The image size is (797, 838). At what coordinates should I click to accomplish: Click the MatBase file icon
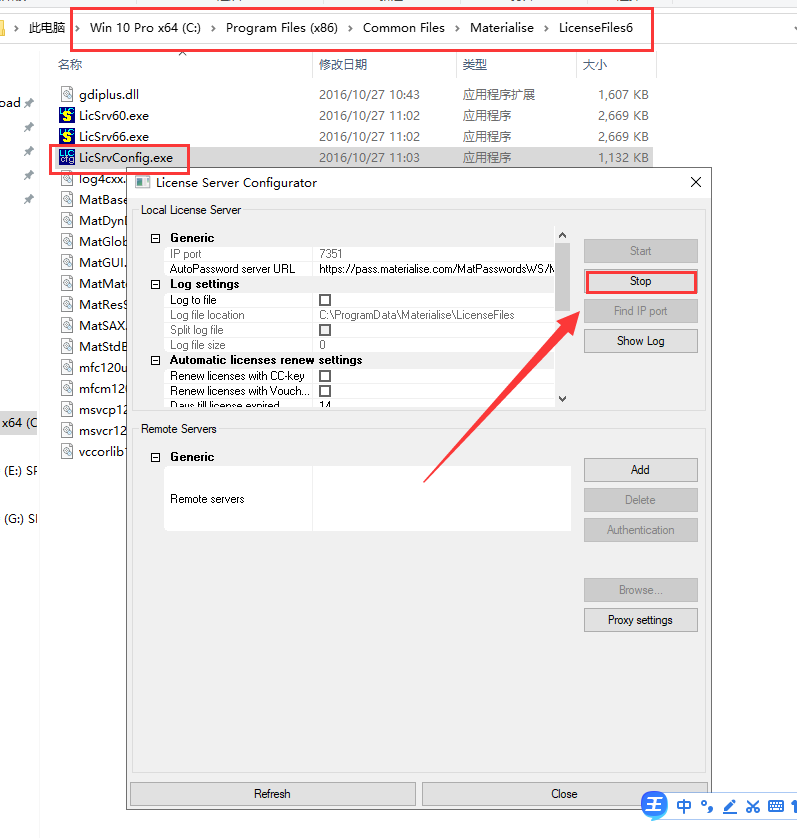67,199
